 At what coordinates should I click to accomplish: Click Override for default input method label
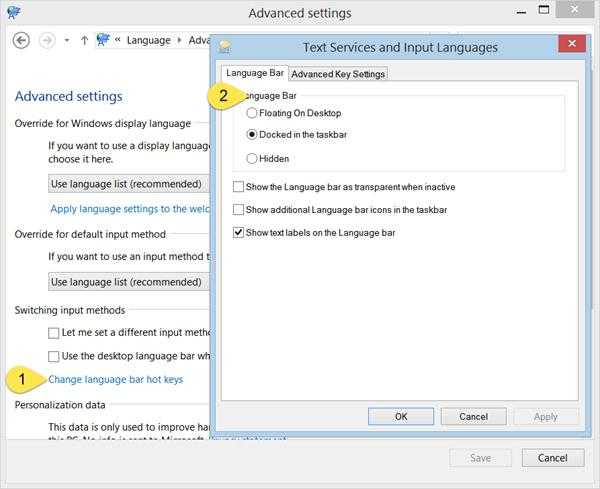[x=90, y=234]
